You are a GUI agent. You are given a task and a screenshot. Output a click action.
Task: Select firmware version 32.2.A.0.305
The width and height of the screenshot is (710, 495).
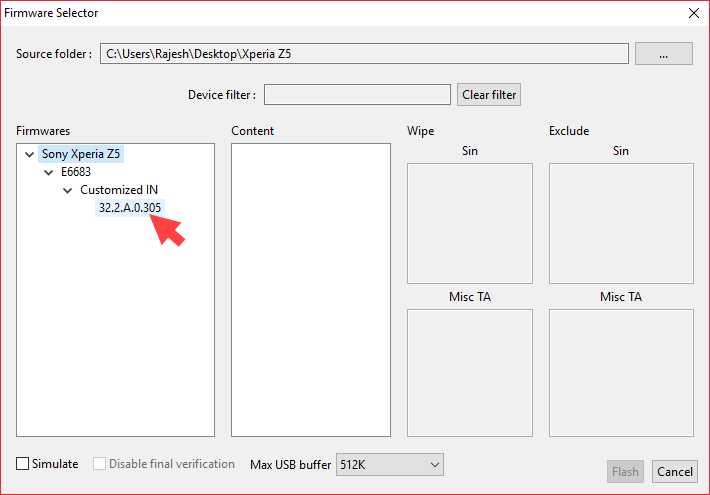pos(130,208)
